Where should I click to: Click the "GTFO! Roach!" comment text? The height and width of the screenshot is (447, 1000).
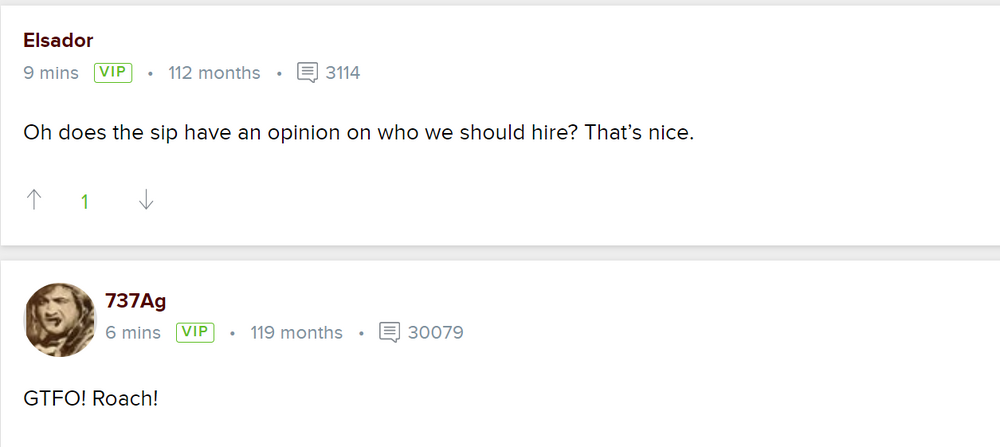pos(91,397)
